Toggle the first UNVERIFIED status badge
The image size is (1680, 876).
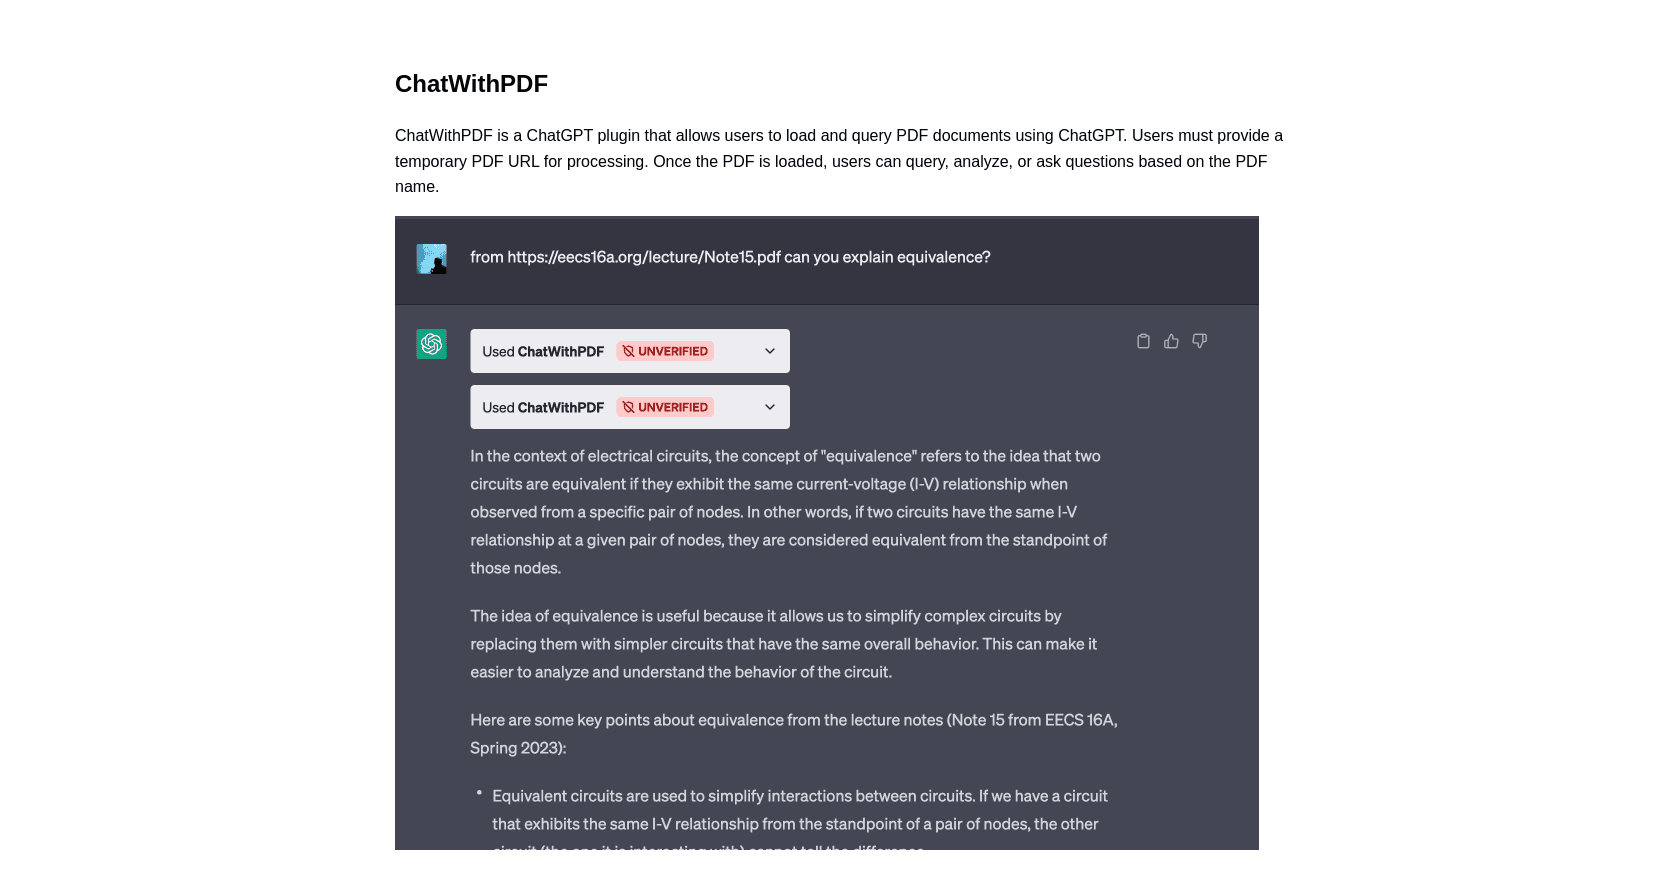[x=664, y=351]
